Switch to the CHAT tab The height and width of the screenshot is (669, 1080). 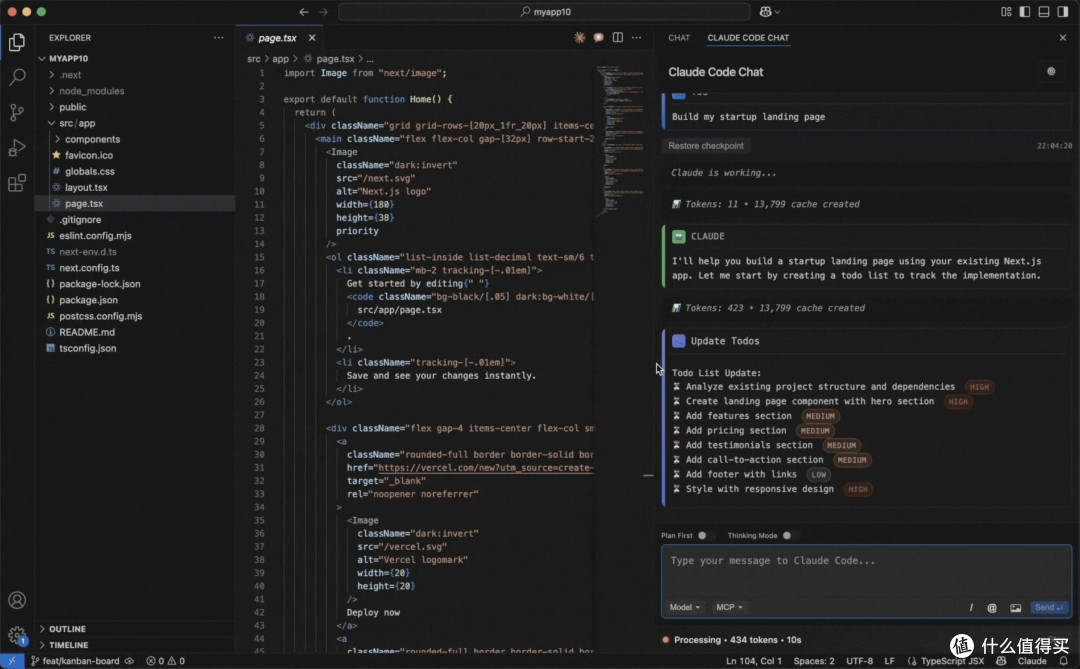(678, 38)
